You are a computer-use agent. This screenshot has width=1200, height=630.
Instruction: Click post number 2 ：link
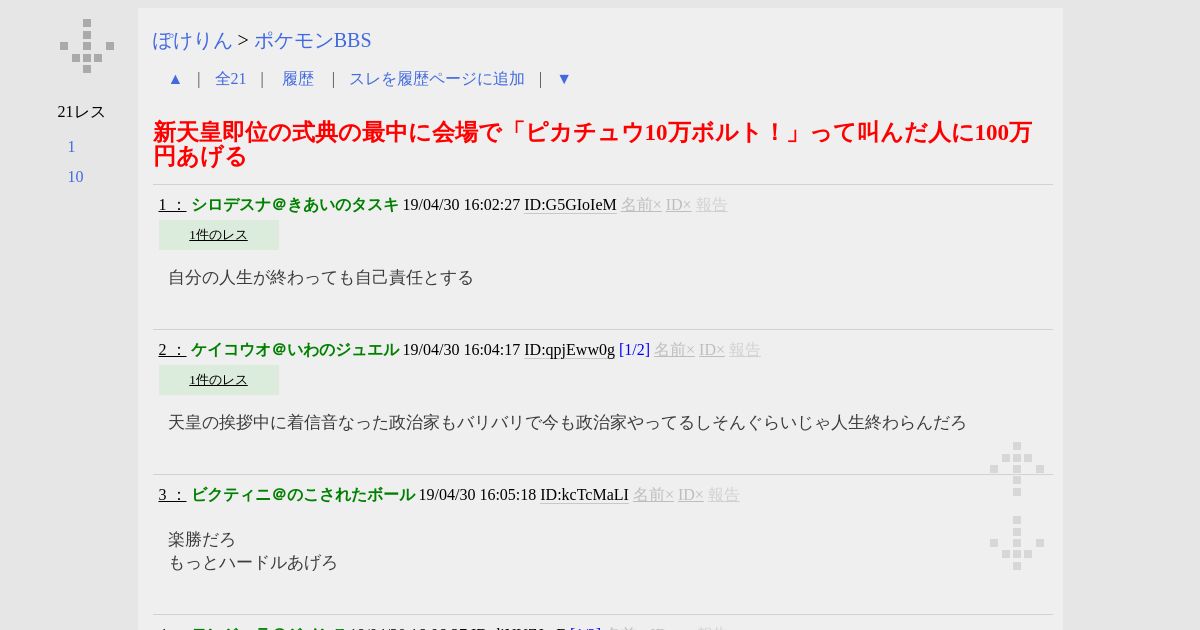(172, 350)
